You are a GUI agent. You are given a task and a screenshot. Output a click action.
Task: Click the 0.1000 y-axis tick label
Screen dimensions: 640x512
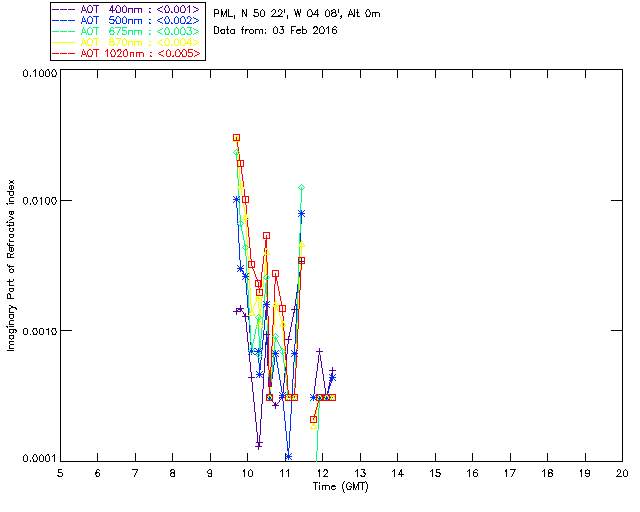[x=40, y=73]
